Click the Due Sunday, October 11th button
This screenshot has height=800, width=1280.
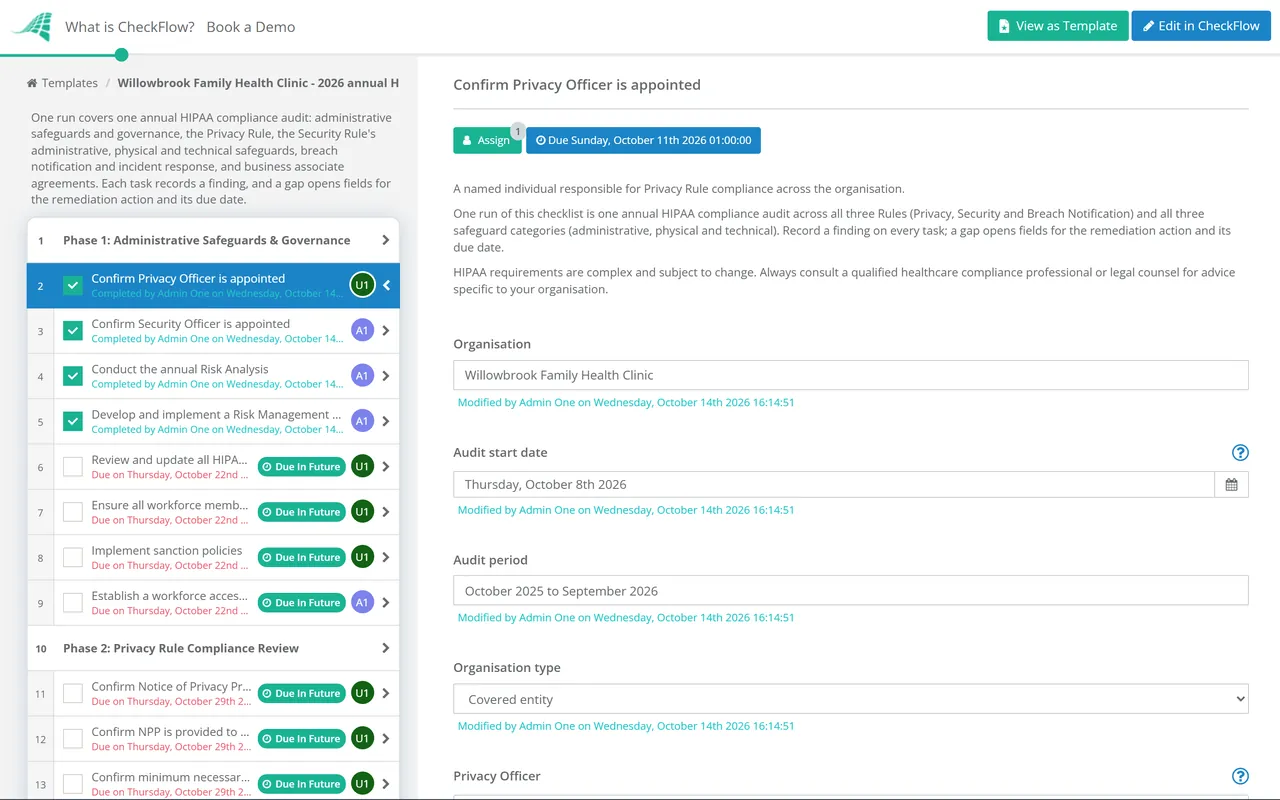643,140
